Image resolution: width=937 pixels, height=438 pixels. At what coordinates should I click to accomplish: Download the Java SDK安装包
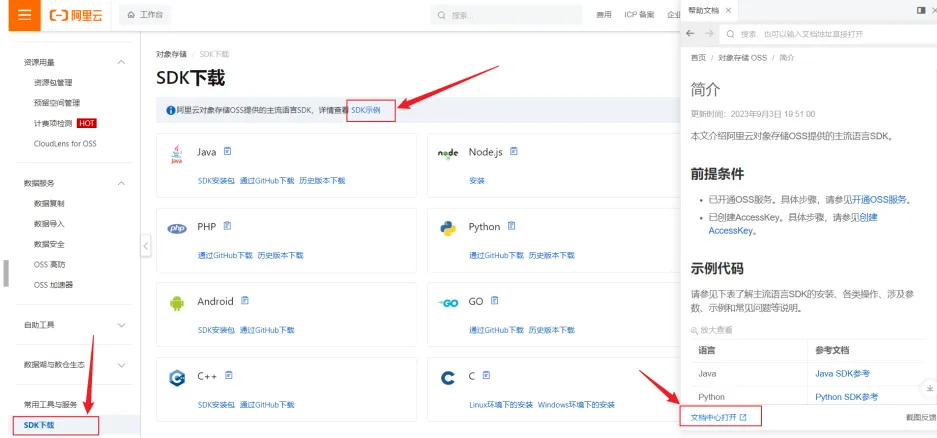coord(216,180)
